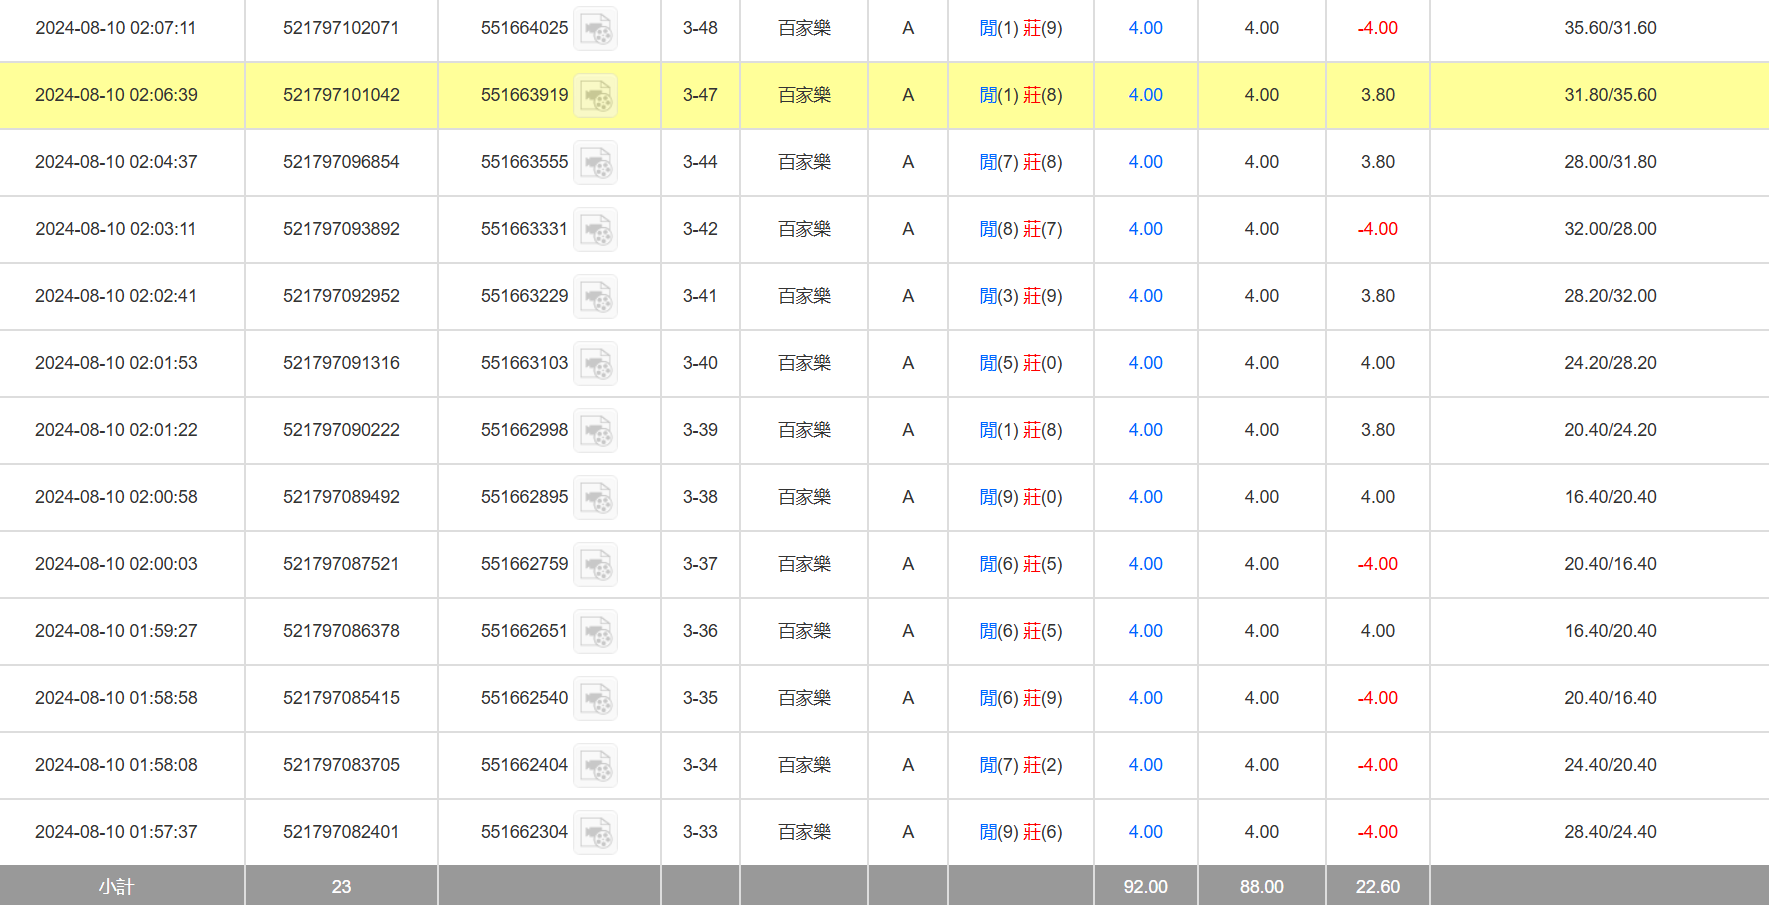Click replay icon next to 551662759
The width and height of the screenshot is (1769, 905).
coord(596,565)
